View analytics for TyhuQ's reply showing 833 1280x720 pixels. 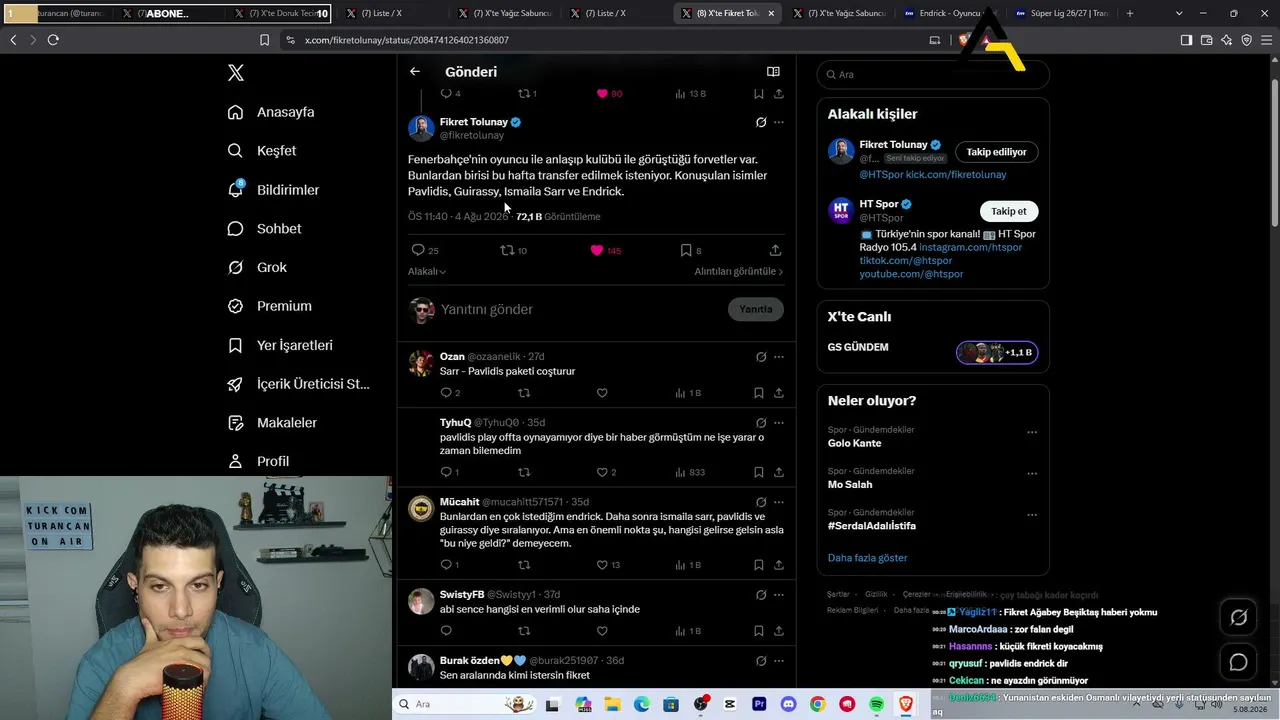point(689,472)
